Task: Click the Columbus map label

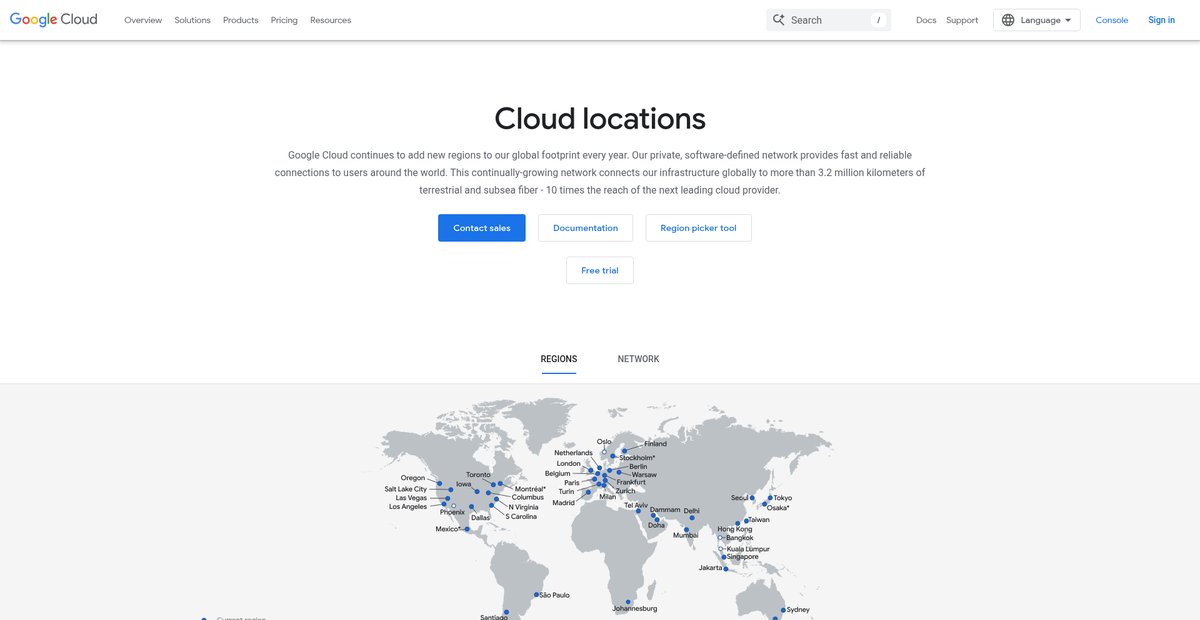Action: click(x=528, y=497)
